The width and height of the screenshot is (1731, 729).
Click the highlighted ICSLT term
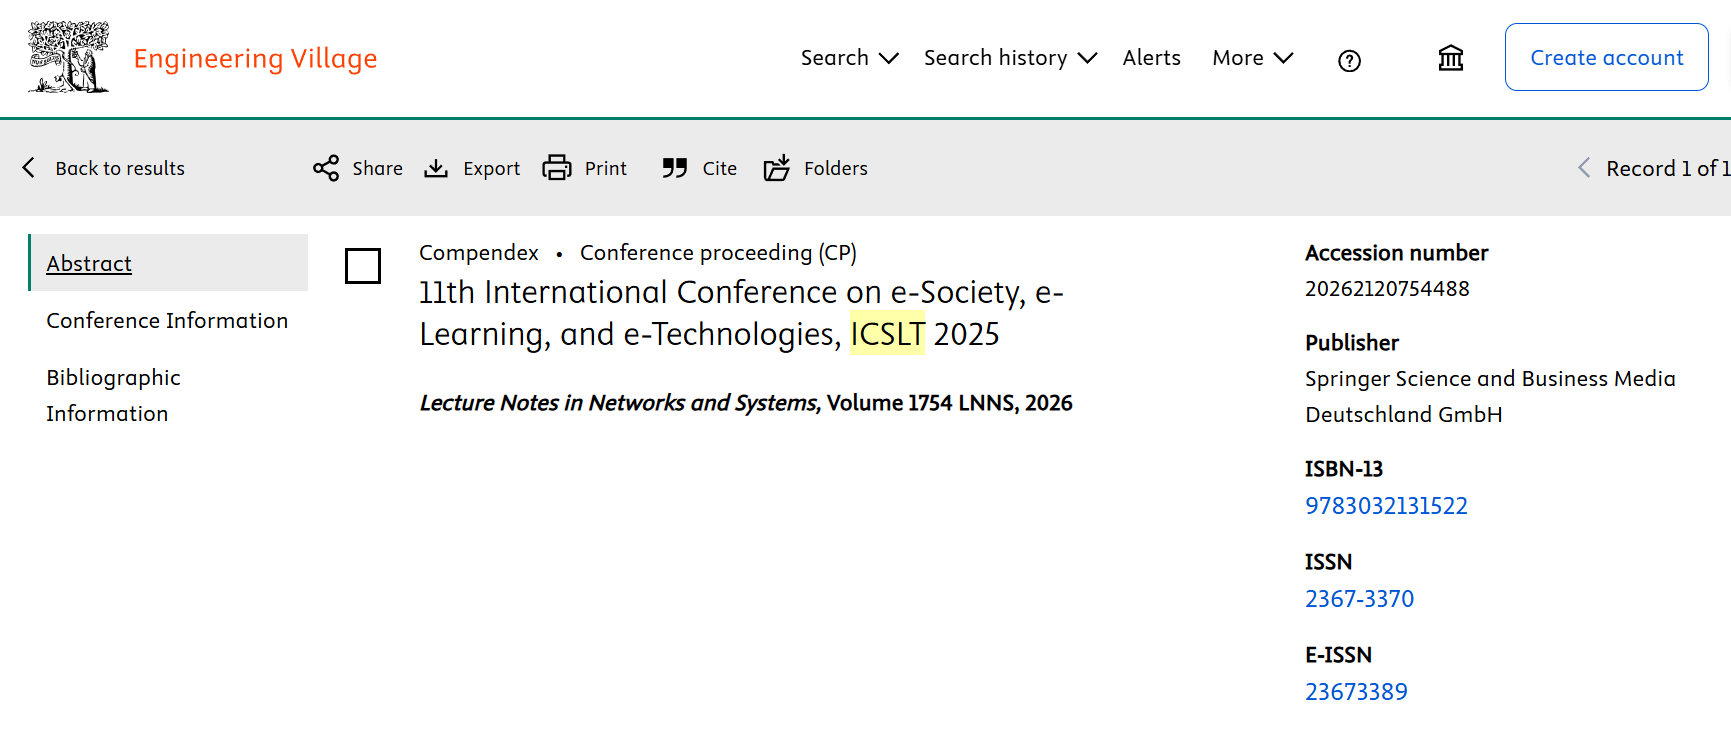click(887, 334)
